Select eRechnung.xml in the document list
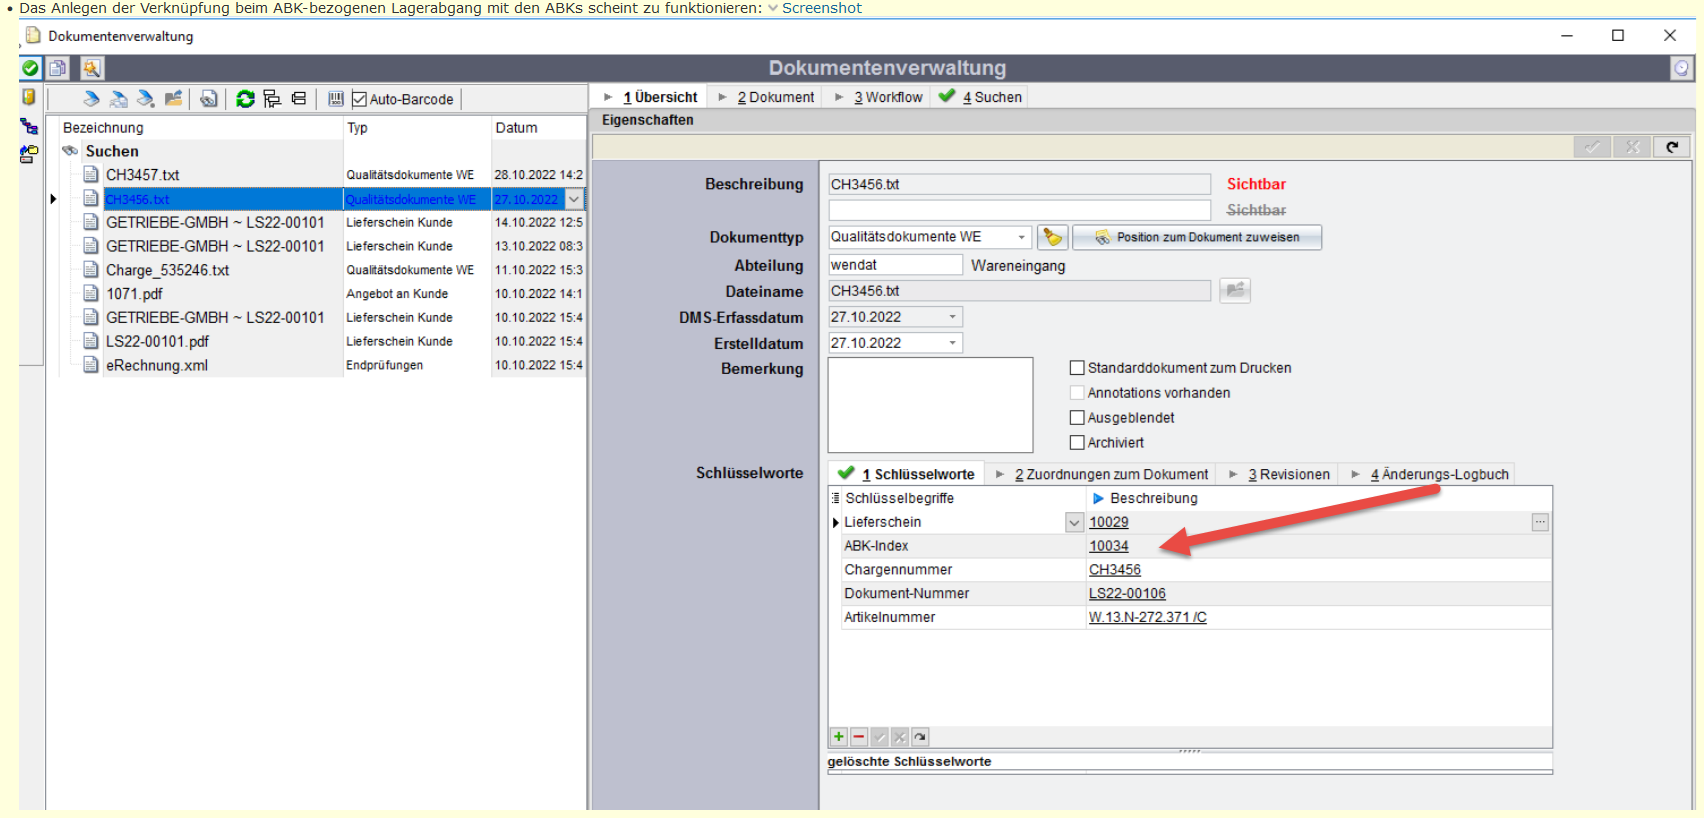 (156, 366)
